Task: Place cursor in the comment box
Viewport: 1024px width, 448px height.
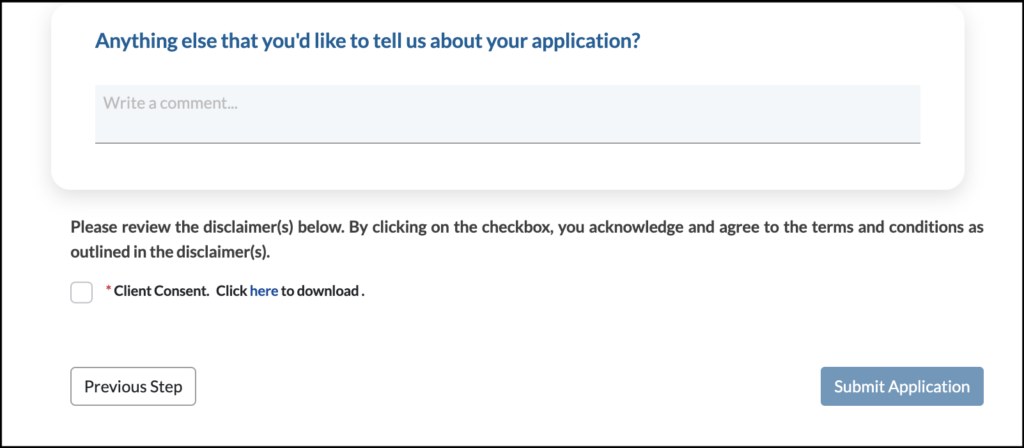Action: tap(507, 114)
